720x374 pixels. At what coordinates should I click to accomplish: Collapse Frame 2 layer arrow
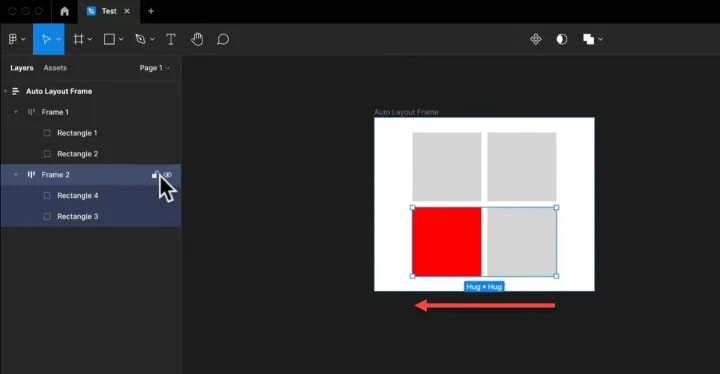pyautogui.click(x=16, y=175)
